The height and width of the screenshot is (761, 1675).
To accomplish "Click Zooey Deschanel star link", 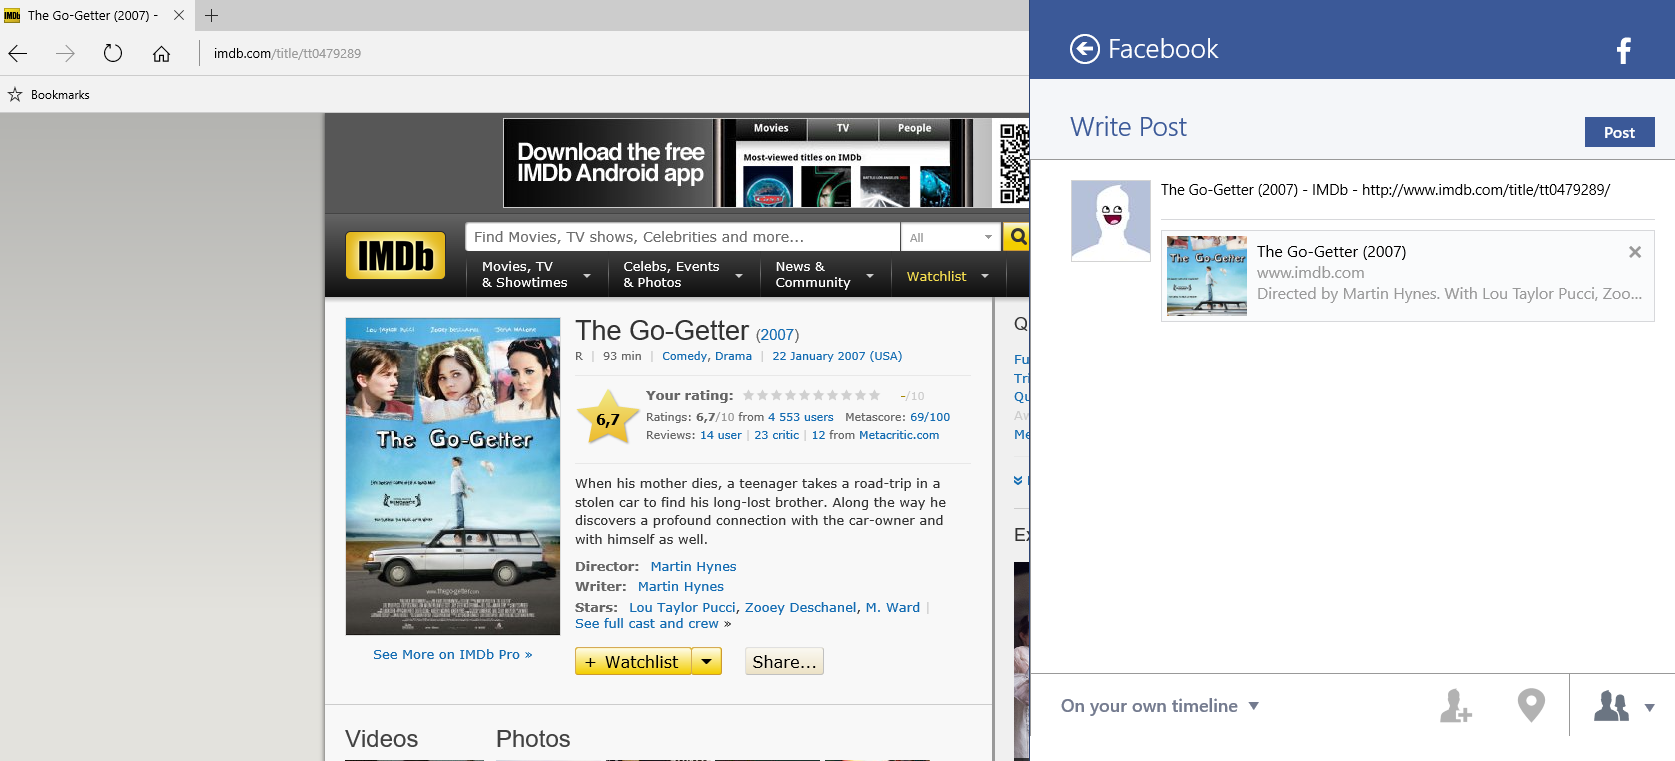I will [x=801, y=607].
